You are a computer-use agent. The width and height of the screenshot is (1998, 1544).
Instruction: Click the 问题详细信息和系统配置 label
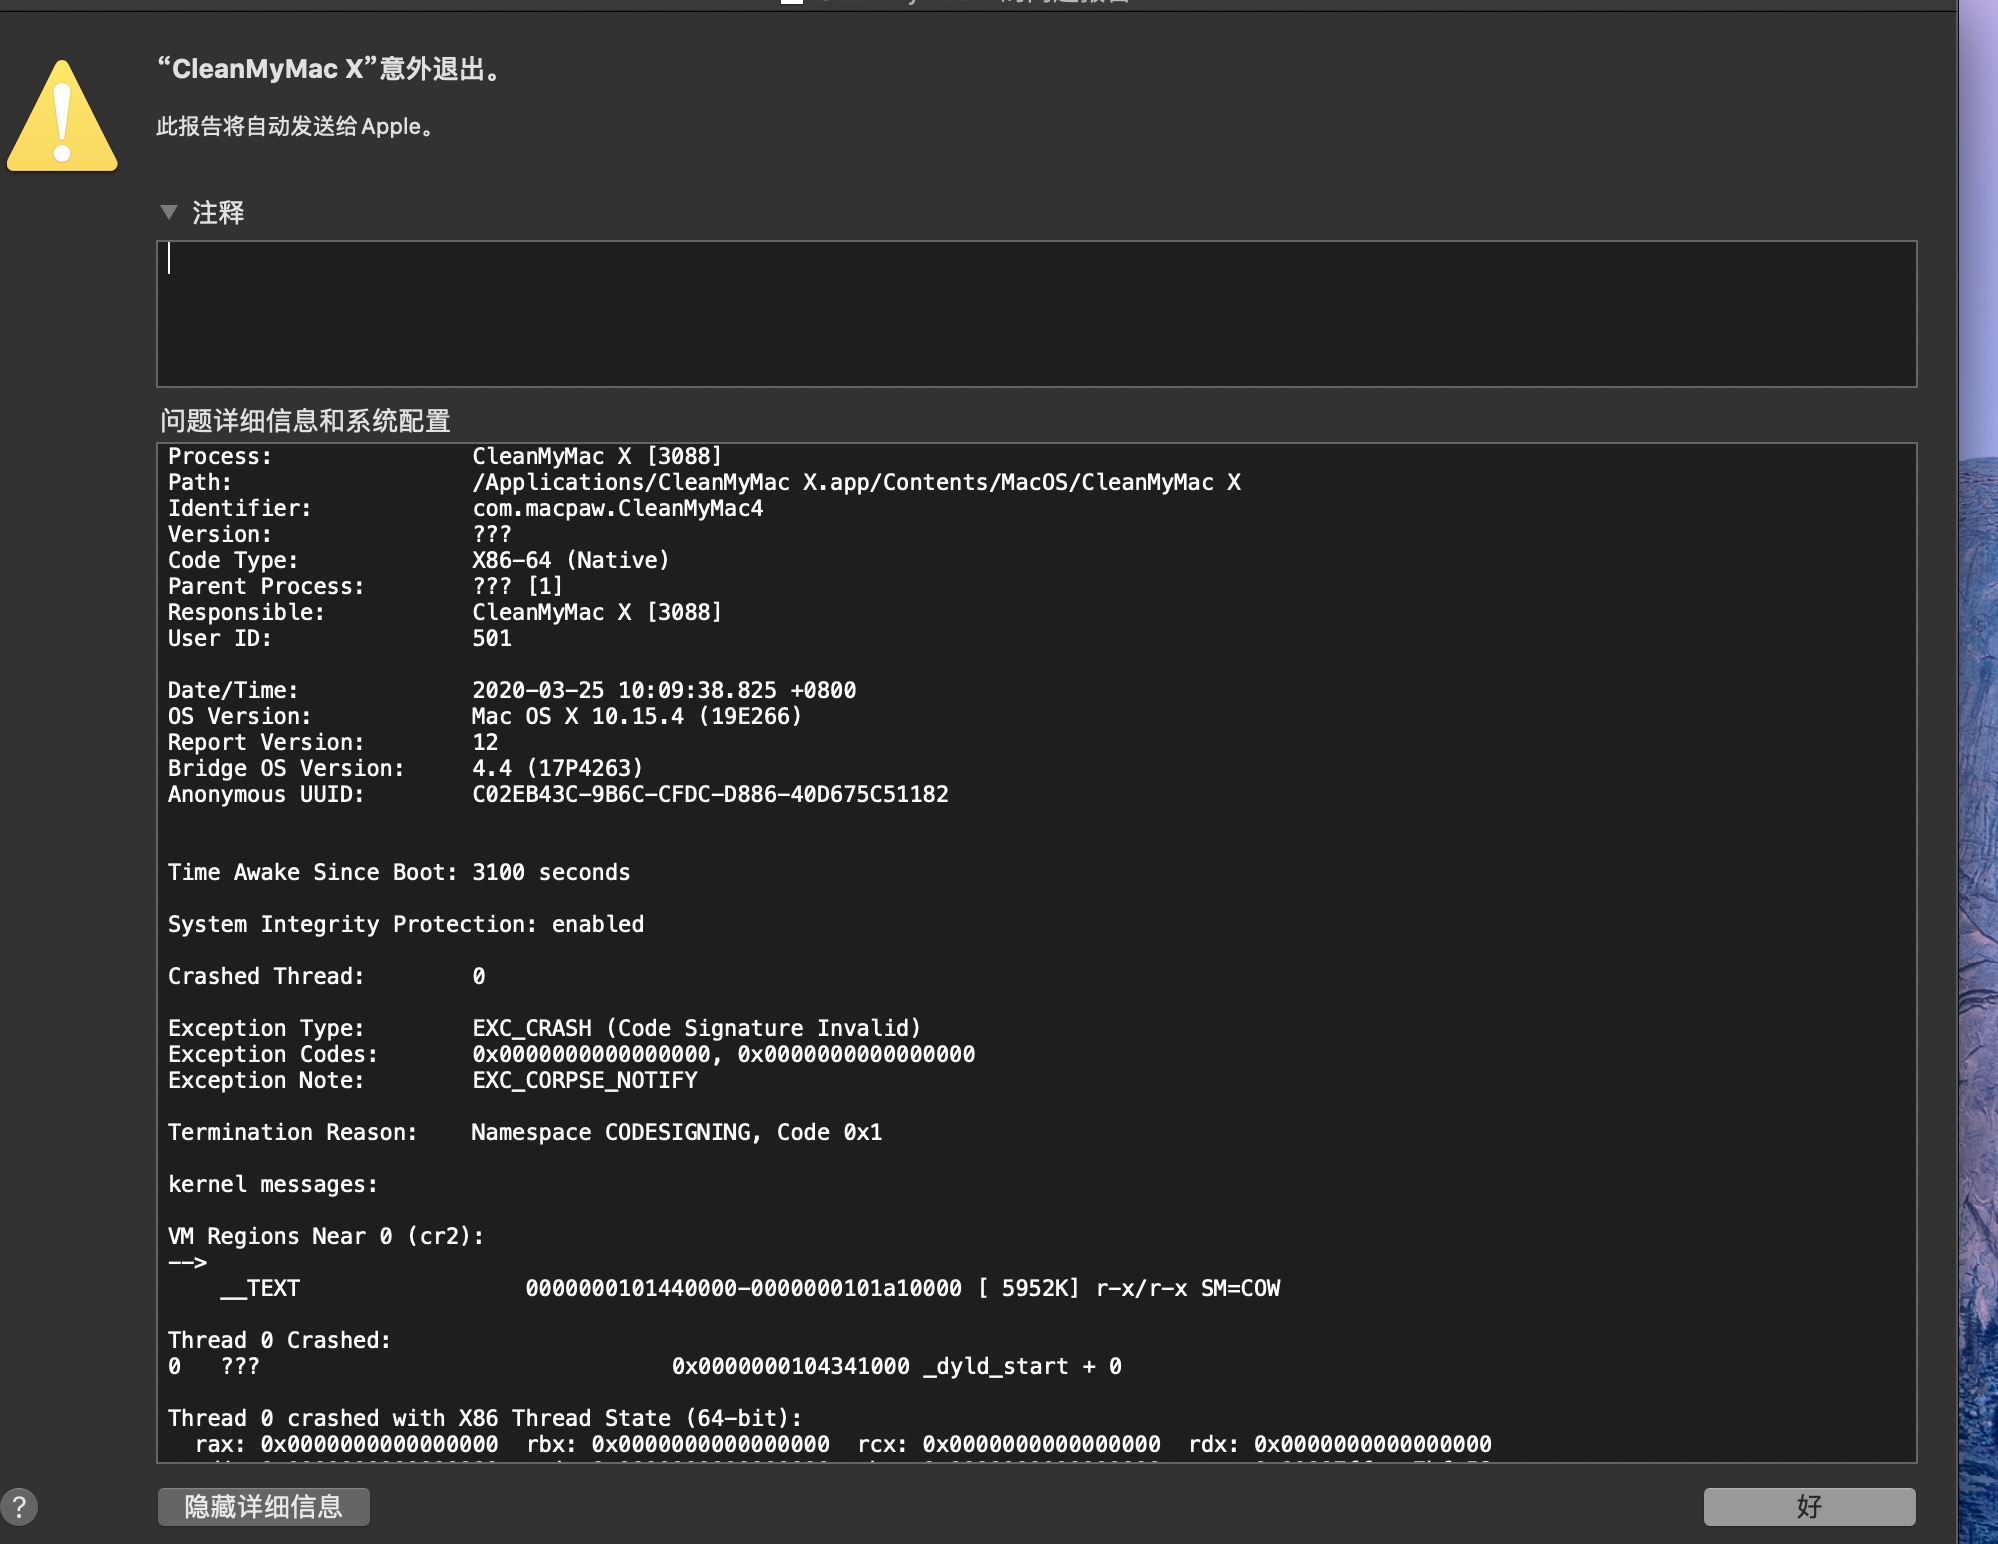click(x=305, y=421)
